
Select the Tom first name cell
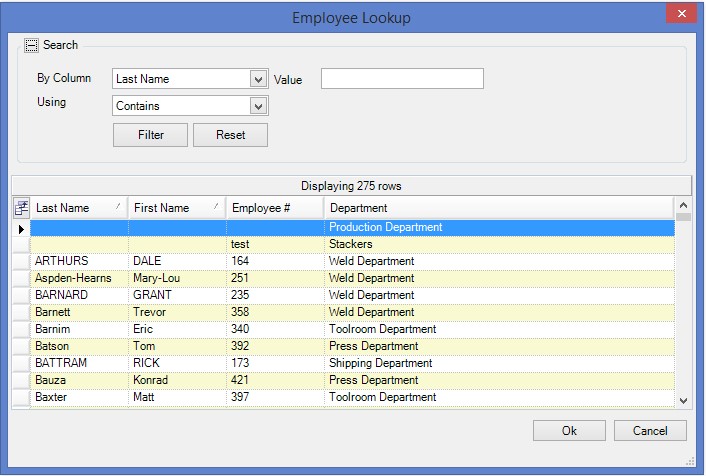[177, 346]
